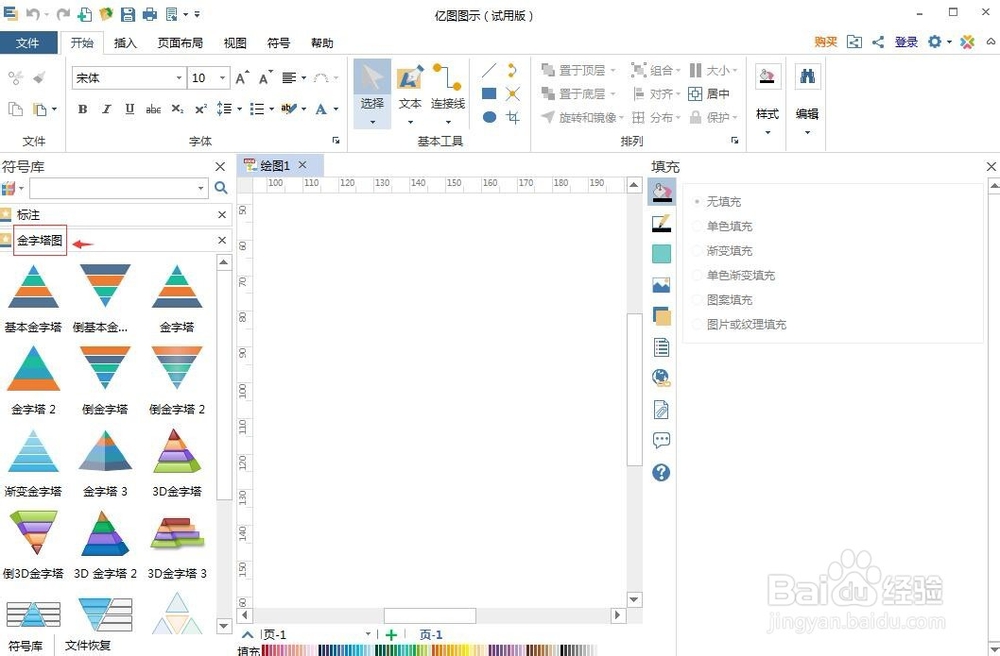
Task: Click the shadow settings sidebar icon
Action: (x=661, y=316)
